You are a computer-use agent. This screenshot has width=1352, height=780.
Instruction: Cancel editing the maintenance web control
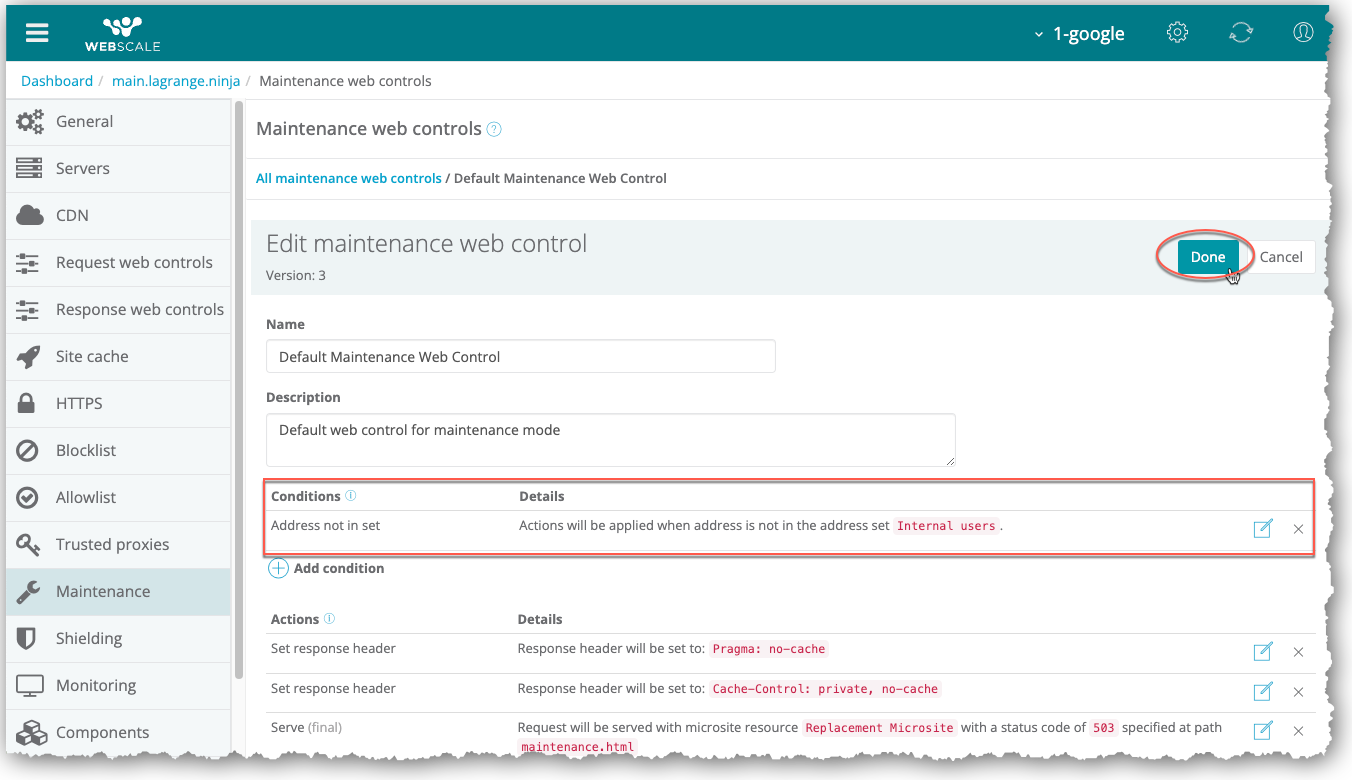pyautogui.click(x=1280, y=257)
